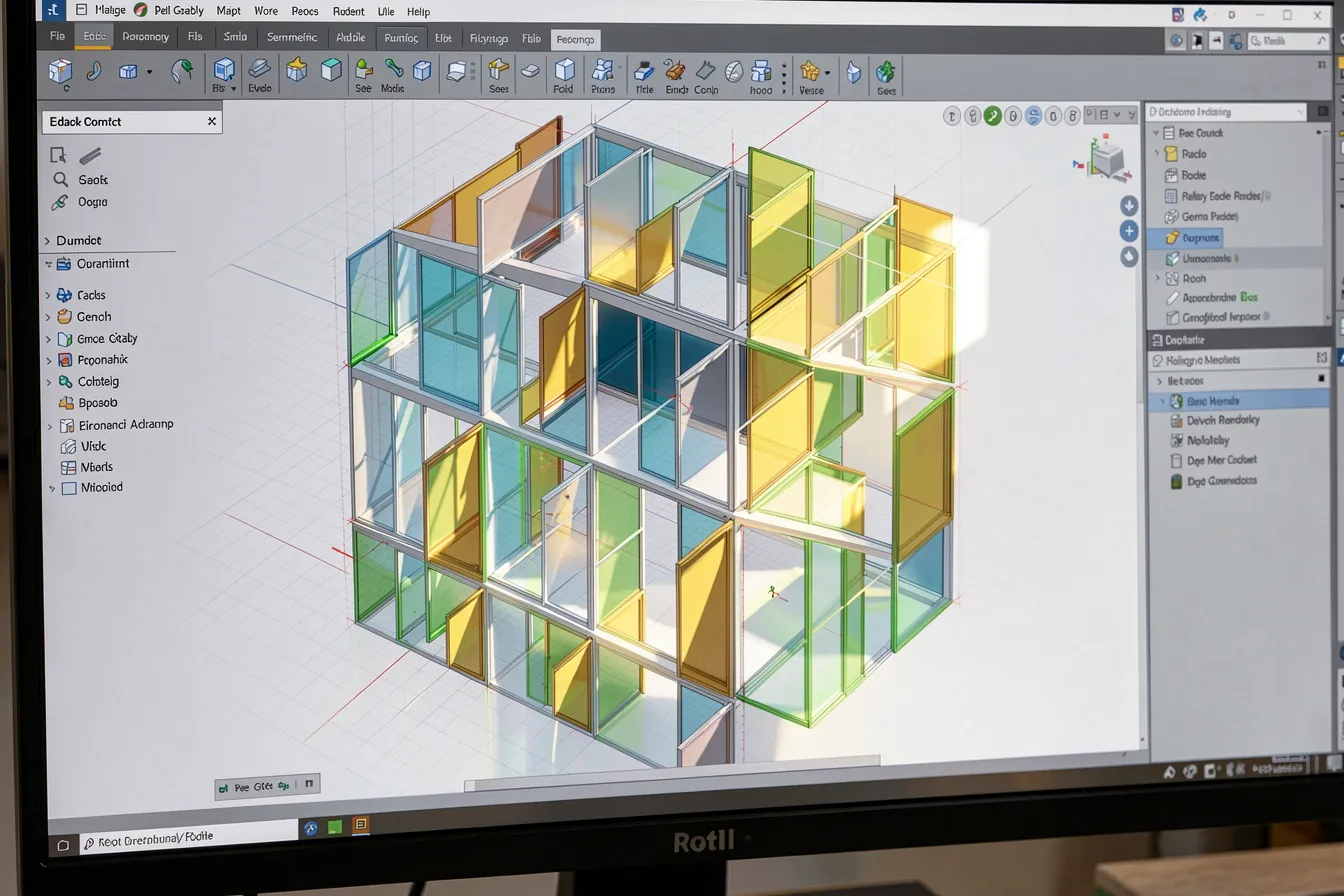Click the Vesce tool icon
Viewport: 1344px width, 896px height.
pyautogui.click(x=811, y=72)
